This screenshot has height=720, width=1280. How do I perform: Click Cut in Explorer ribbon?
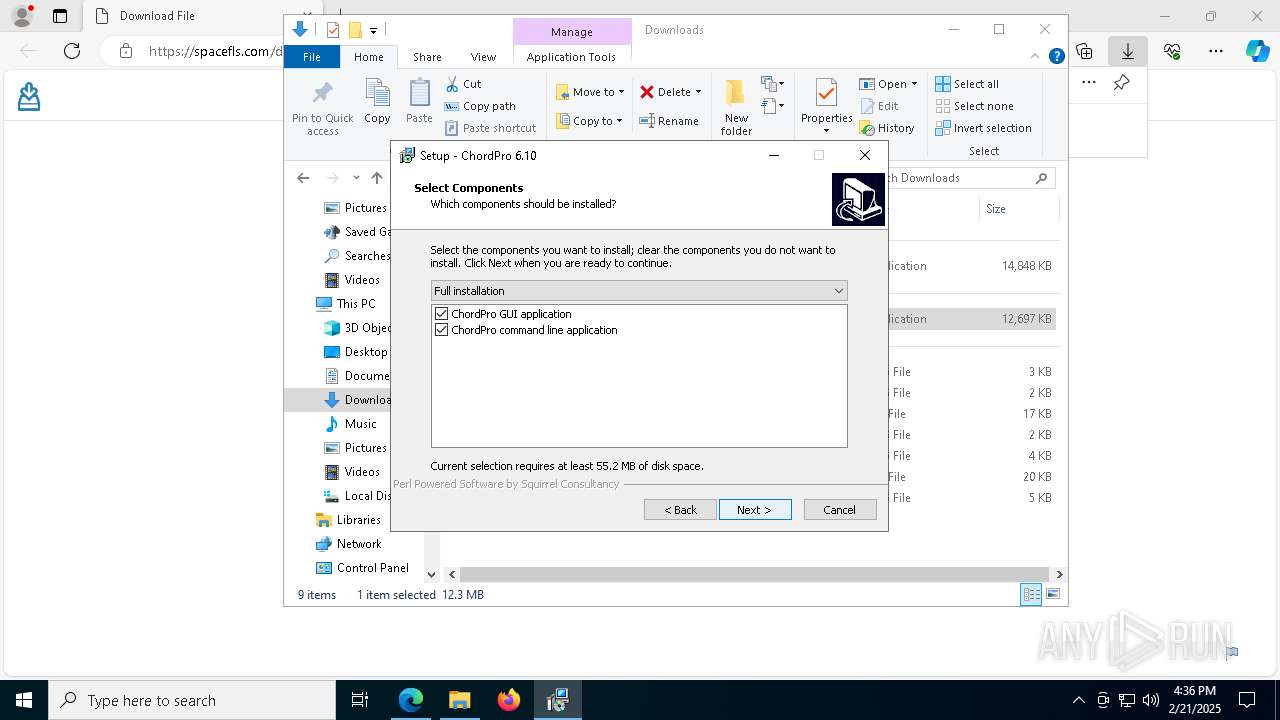[463, 84]
